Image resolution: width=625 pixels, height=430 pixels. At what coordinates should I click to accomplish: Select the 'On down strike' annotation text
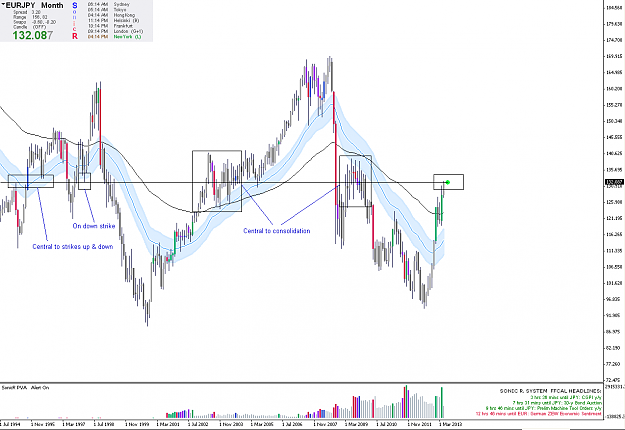[x=94, y=226]
